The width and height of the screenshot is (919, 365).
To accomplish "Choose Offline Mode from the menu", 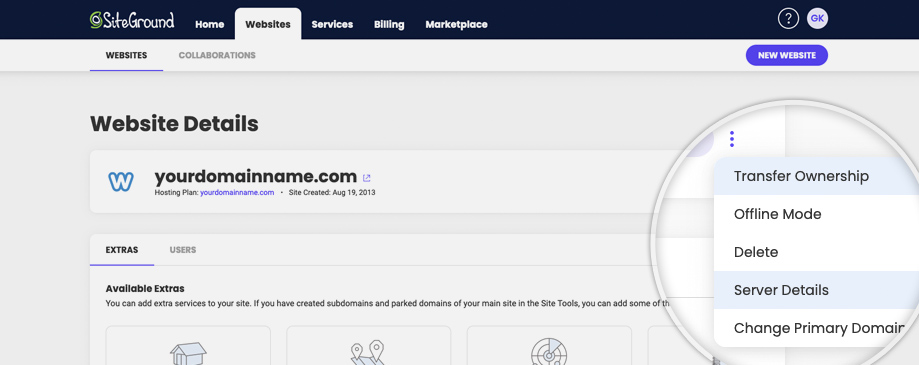I will (x=816, y=214).
